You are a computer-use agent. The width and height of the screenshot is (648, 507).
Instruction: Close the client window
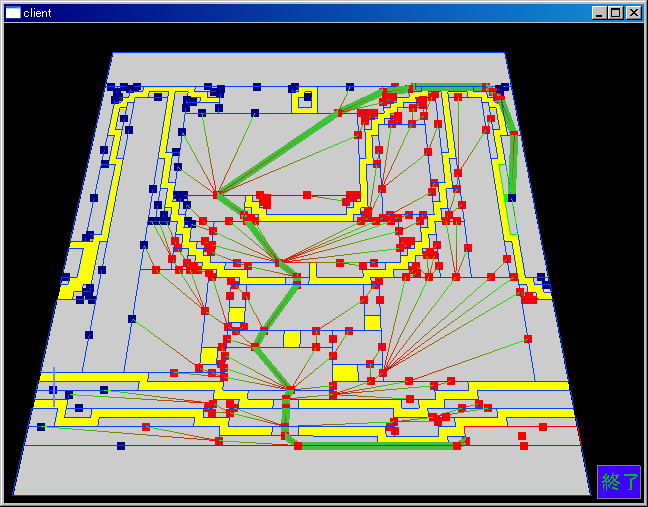(x=634, y=13)
